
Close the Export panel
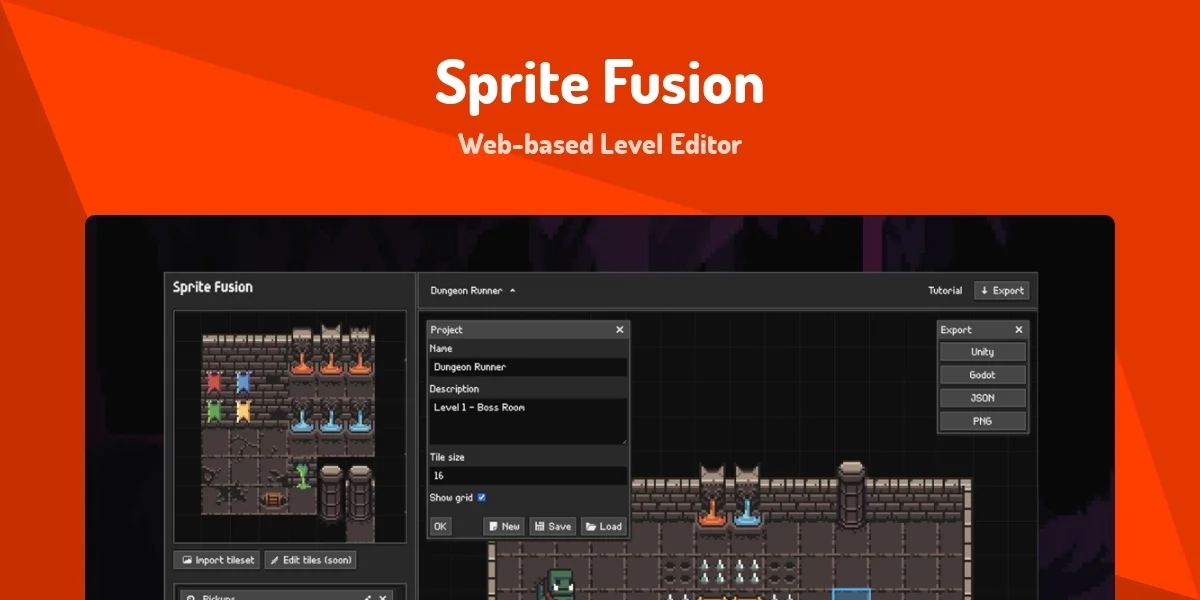1019,330
